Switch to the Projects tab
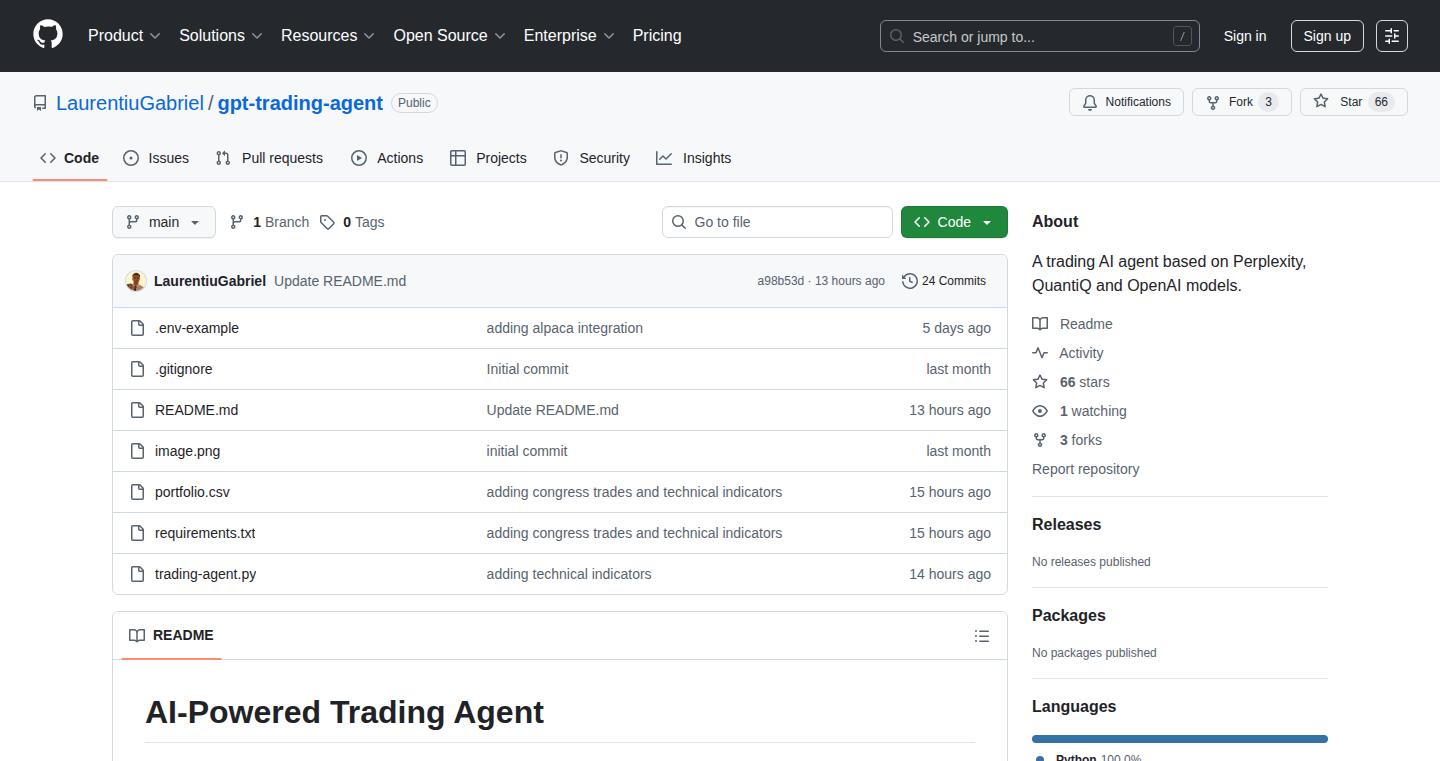Screen dimensions: 1440x761 488,158
